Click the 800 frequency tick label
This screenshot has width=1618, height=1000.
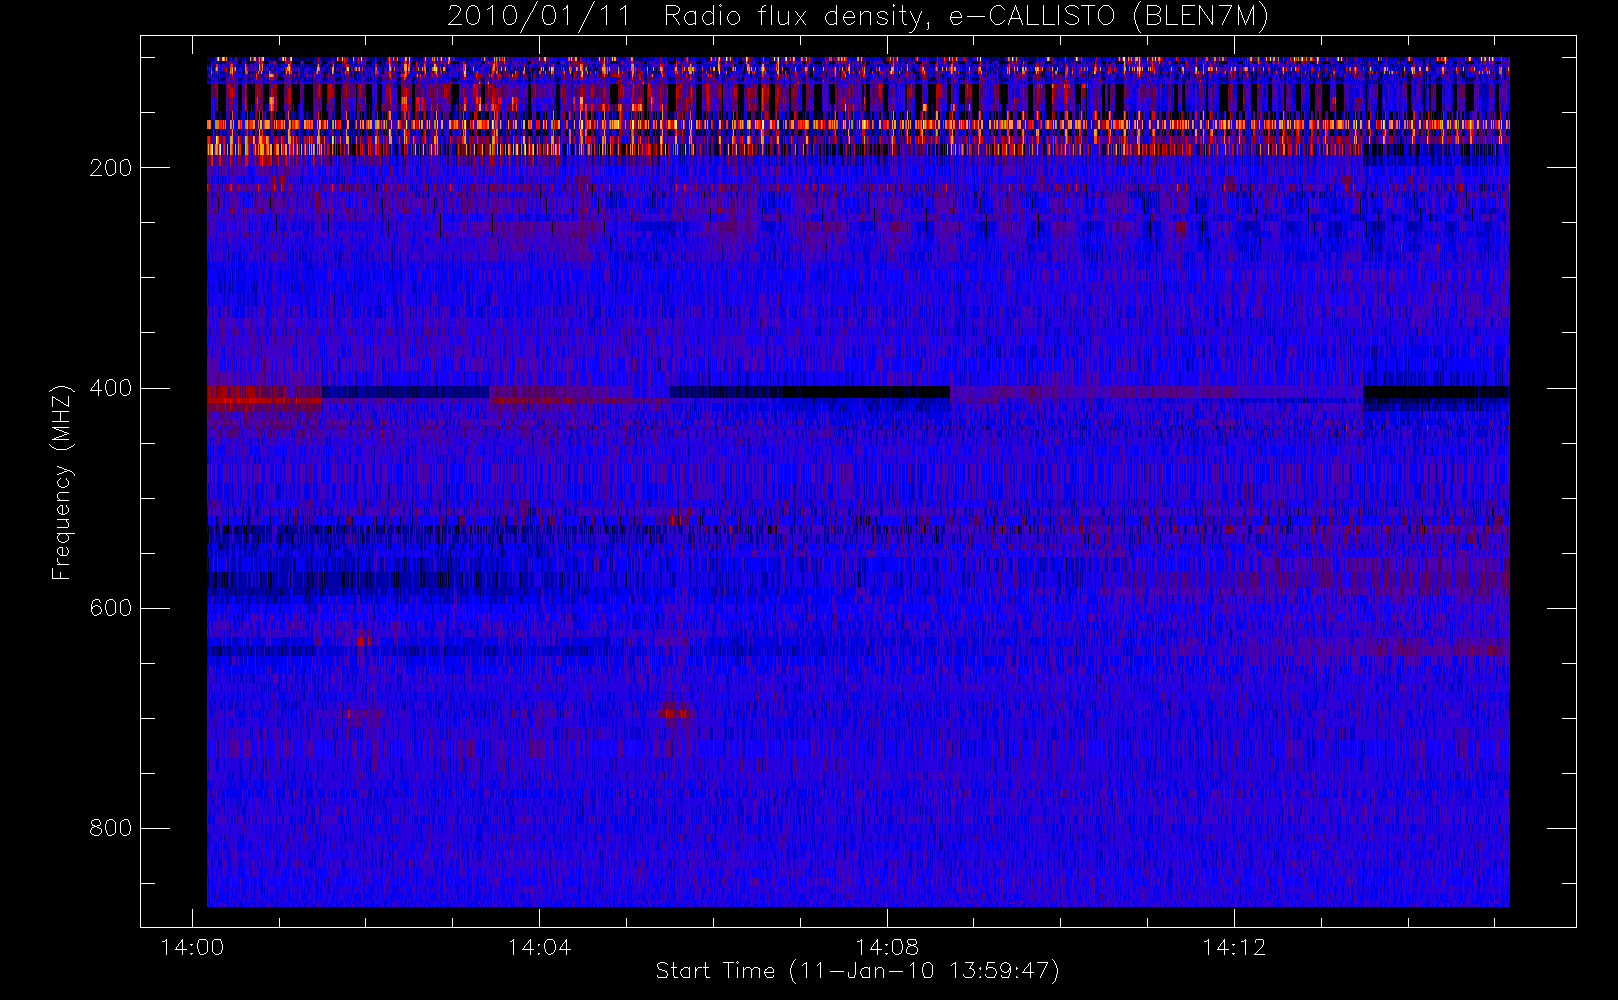pos(110,828)
